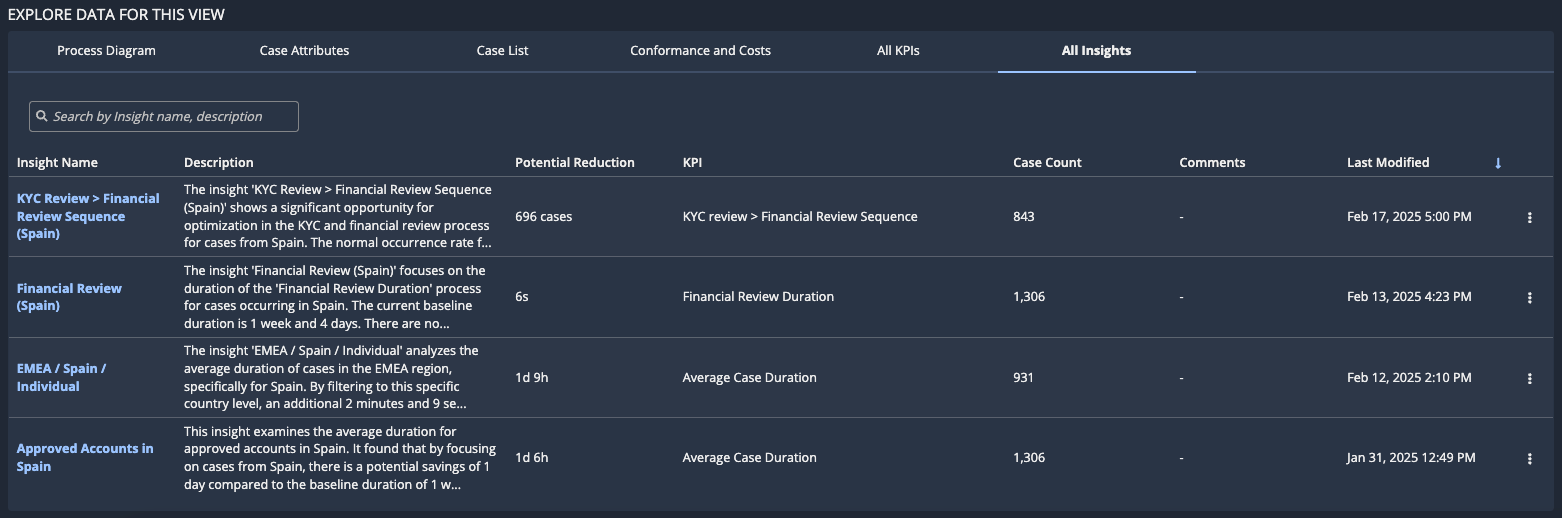Sort by Insight Name column header
Screen dimensions: 1562x518
click(x=57, y=162)
